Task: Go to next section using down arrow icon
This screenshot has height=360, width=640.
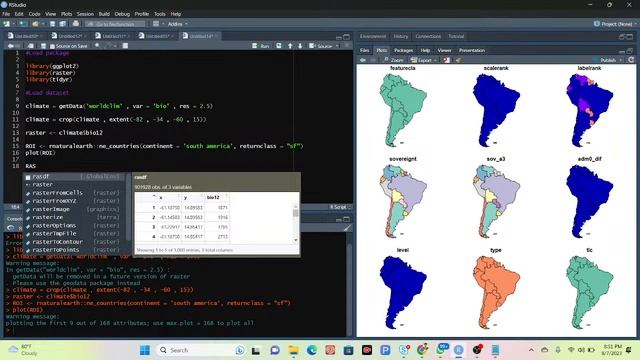Action: coord(300,46)
